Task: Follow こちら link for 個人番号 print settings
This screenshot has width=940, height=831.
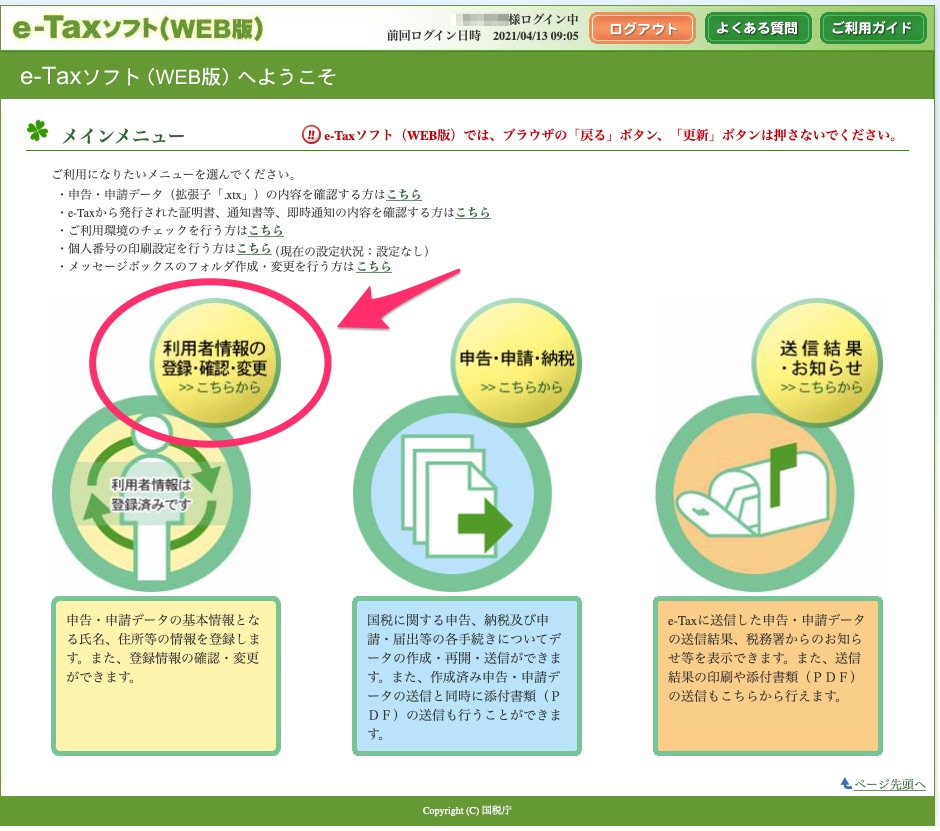Action: pos(254,248)
